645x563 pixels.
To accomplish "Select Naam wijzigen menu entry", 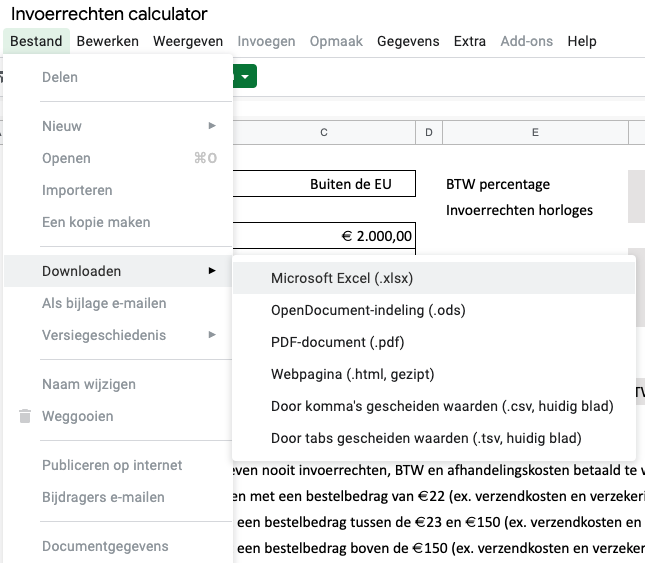I will 89,384.
